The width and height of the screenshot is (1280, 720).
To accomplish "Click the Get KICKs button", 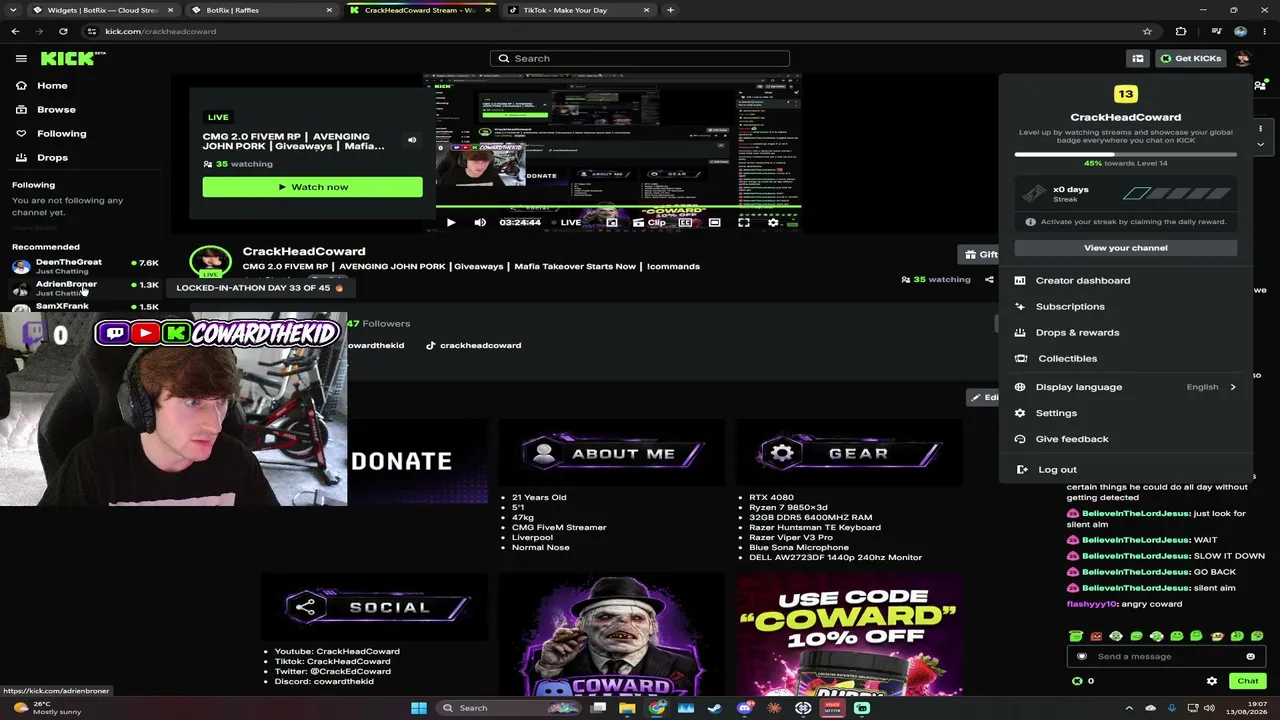I will click(1190, 58).
